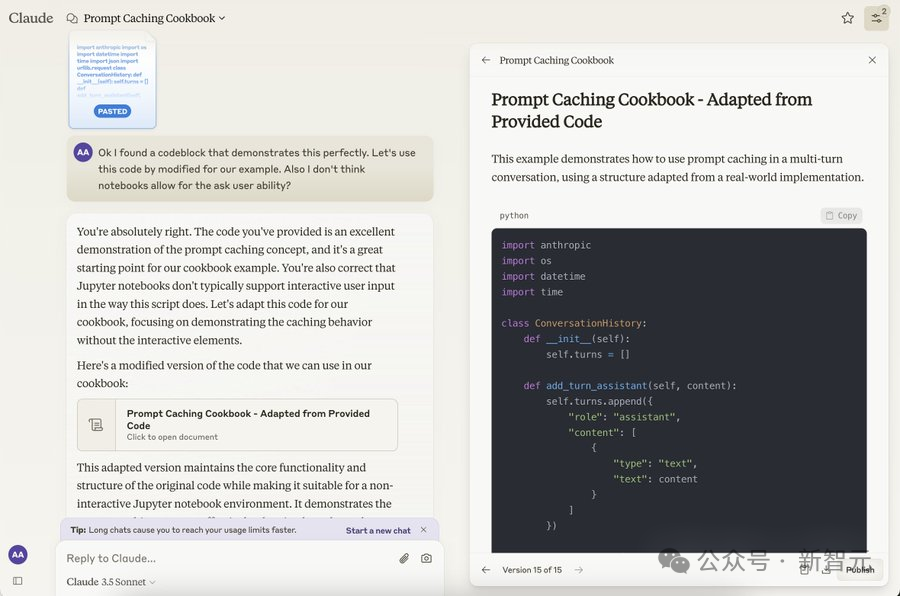This screenshot has height=596, width=900.
Task: Publish the artifact
Action: [859, 570]
